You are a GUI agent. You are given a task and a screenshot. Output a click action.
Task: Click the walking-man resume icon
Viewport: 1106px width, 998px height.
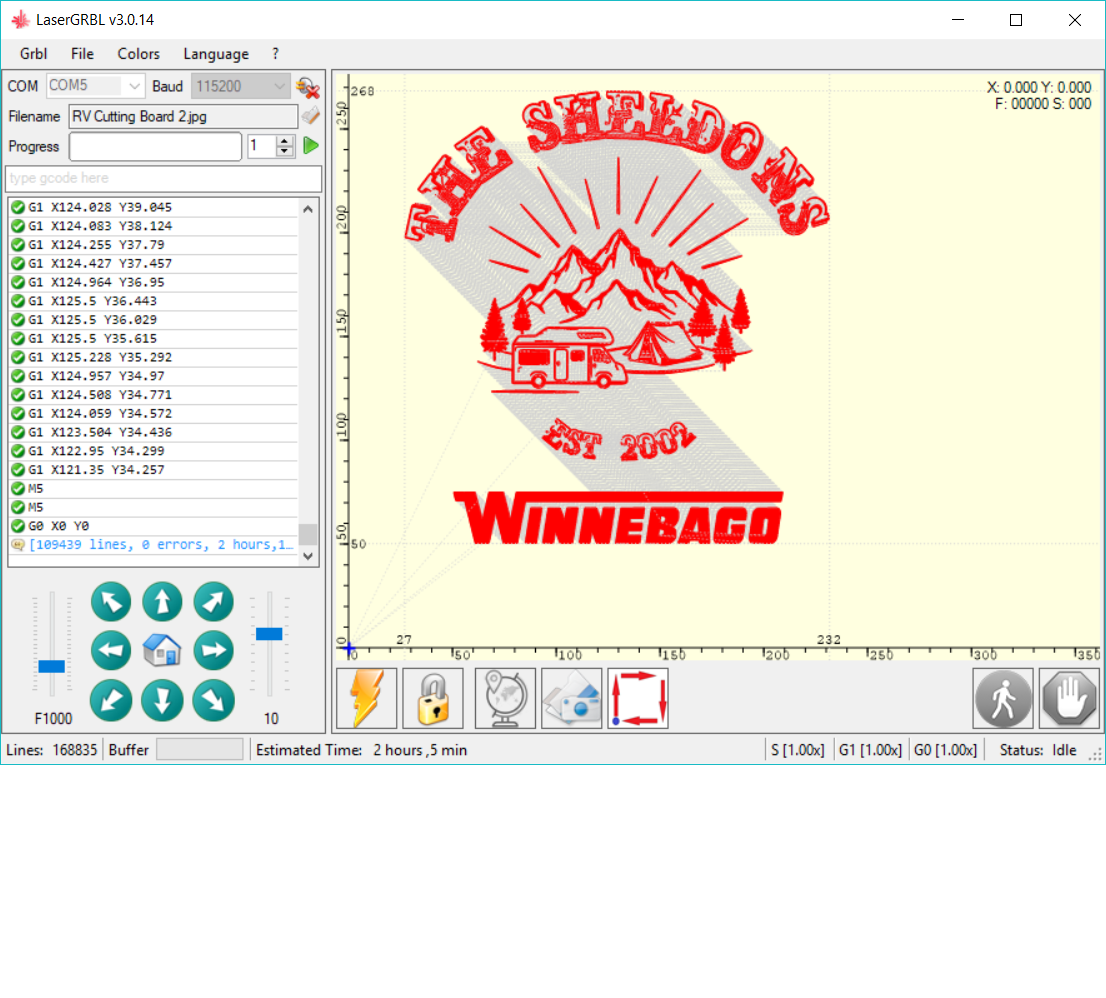tap(1003, 698)
